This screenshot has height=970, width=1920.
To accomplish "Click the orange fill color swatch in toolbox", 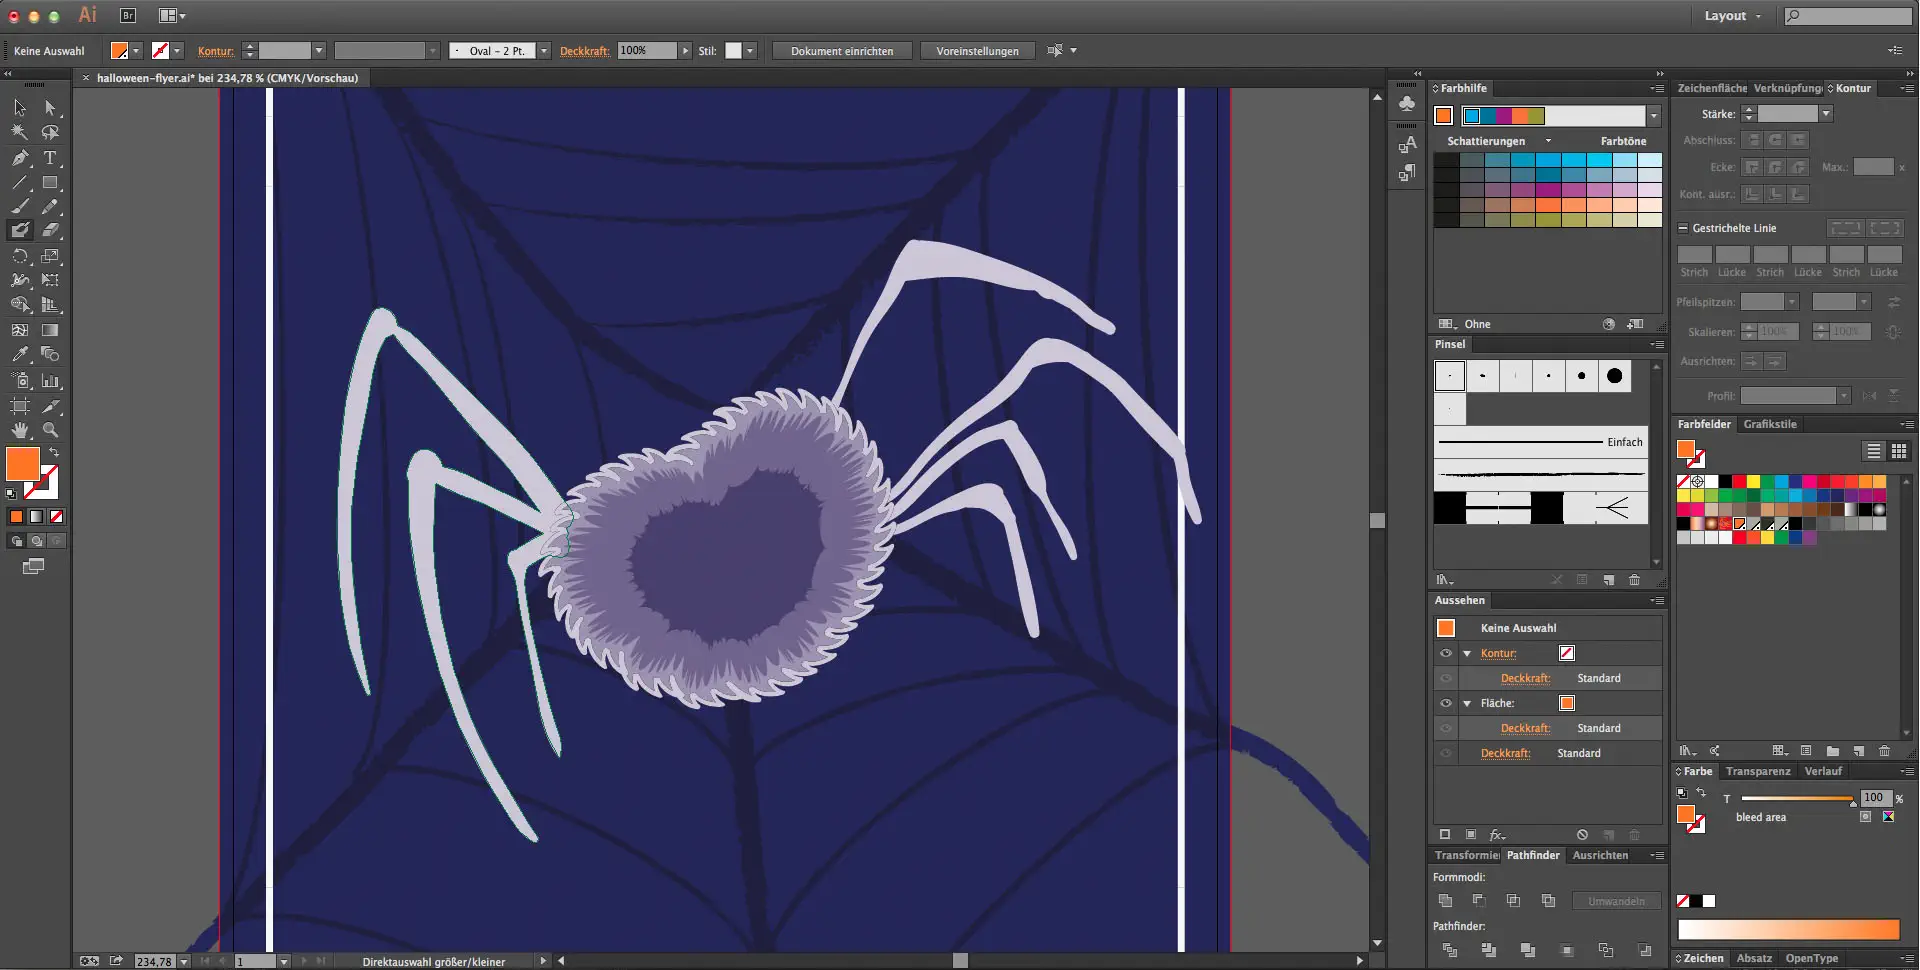I will [22, 464].
